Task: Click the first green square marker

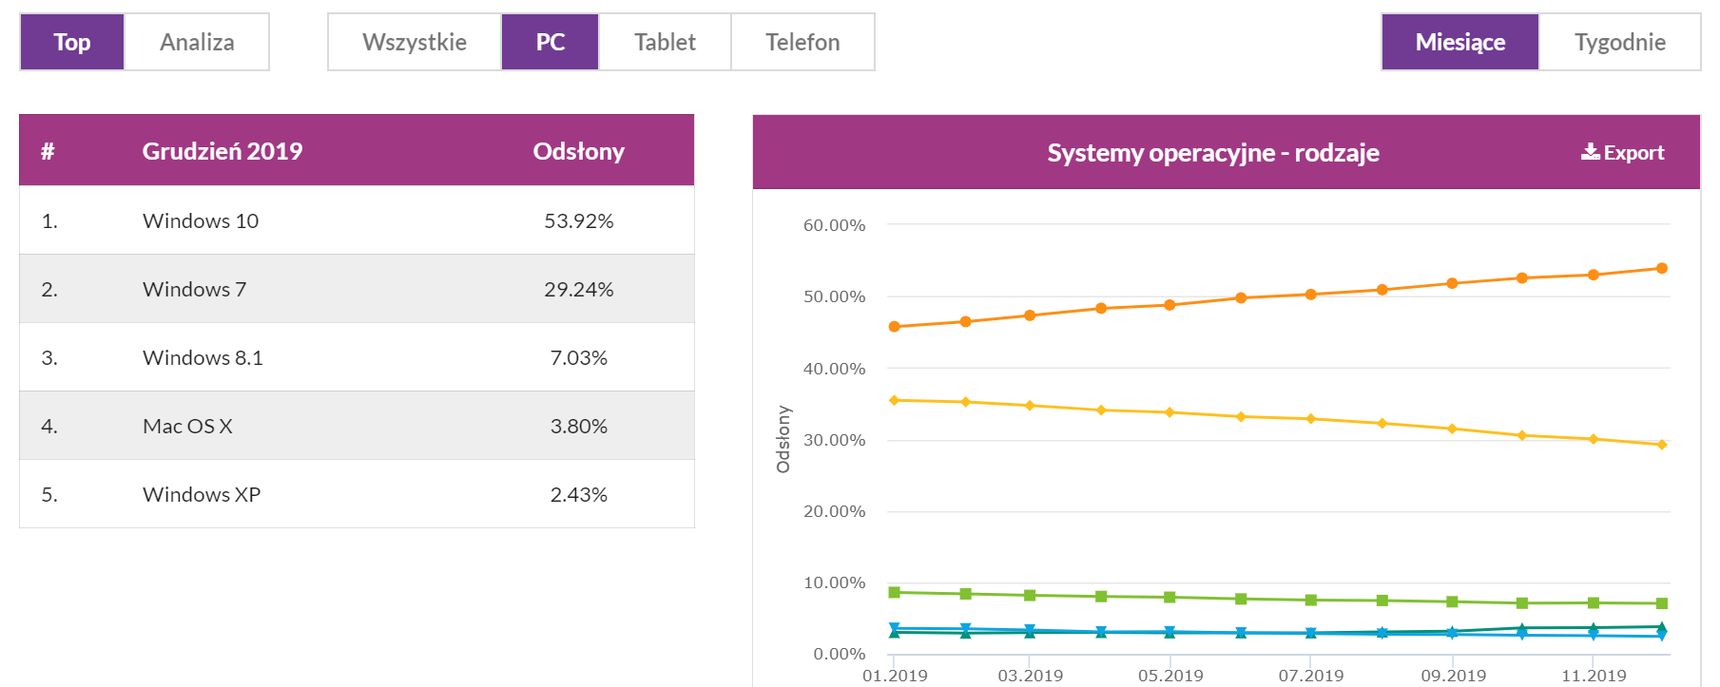Action: pyautogui.click(x=894, y=592)
